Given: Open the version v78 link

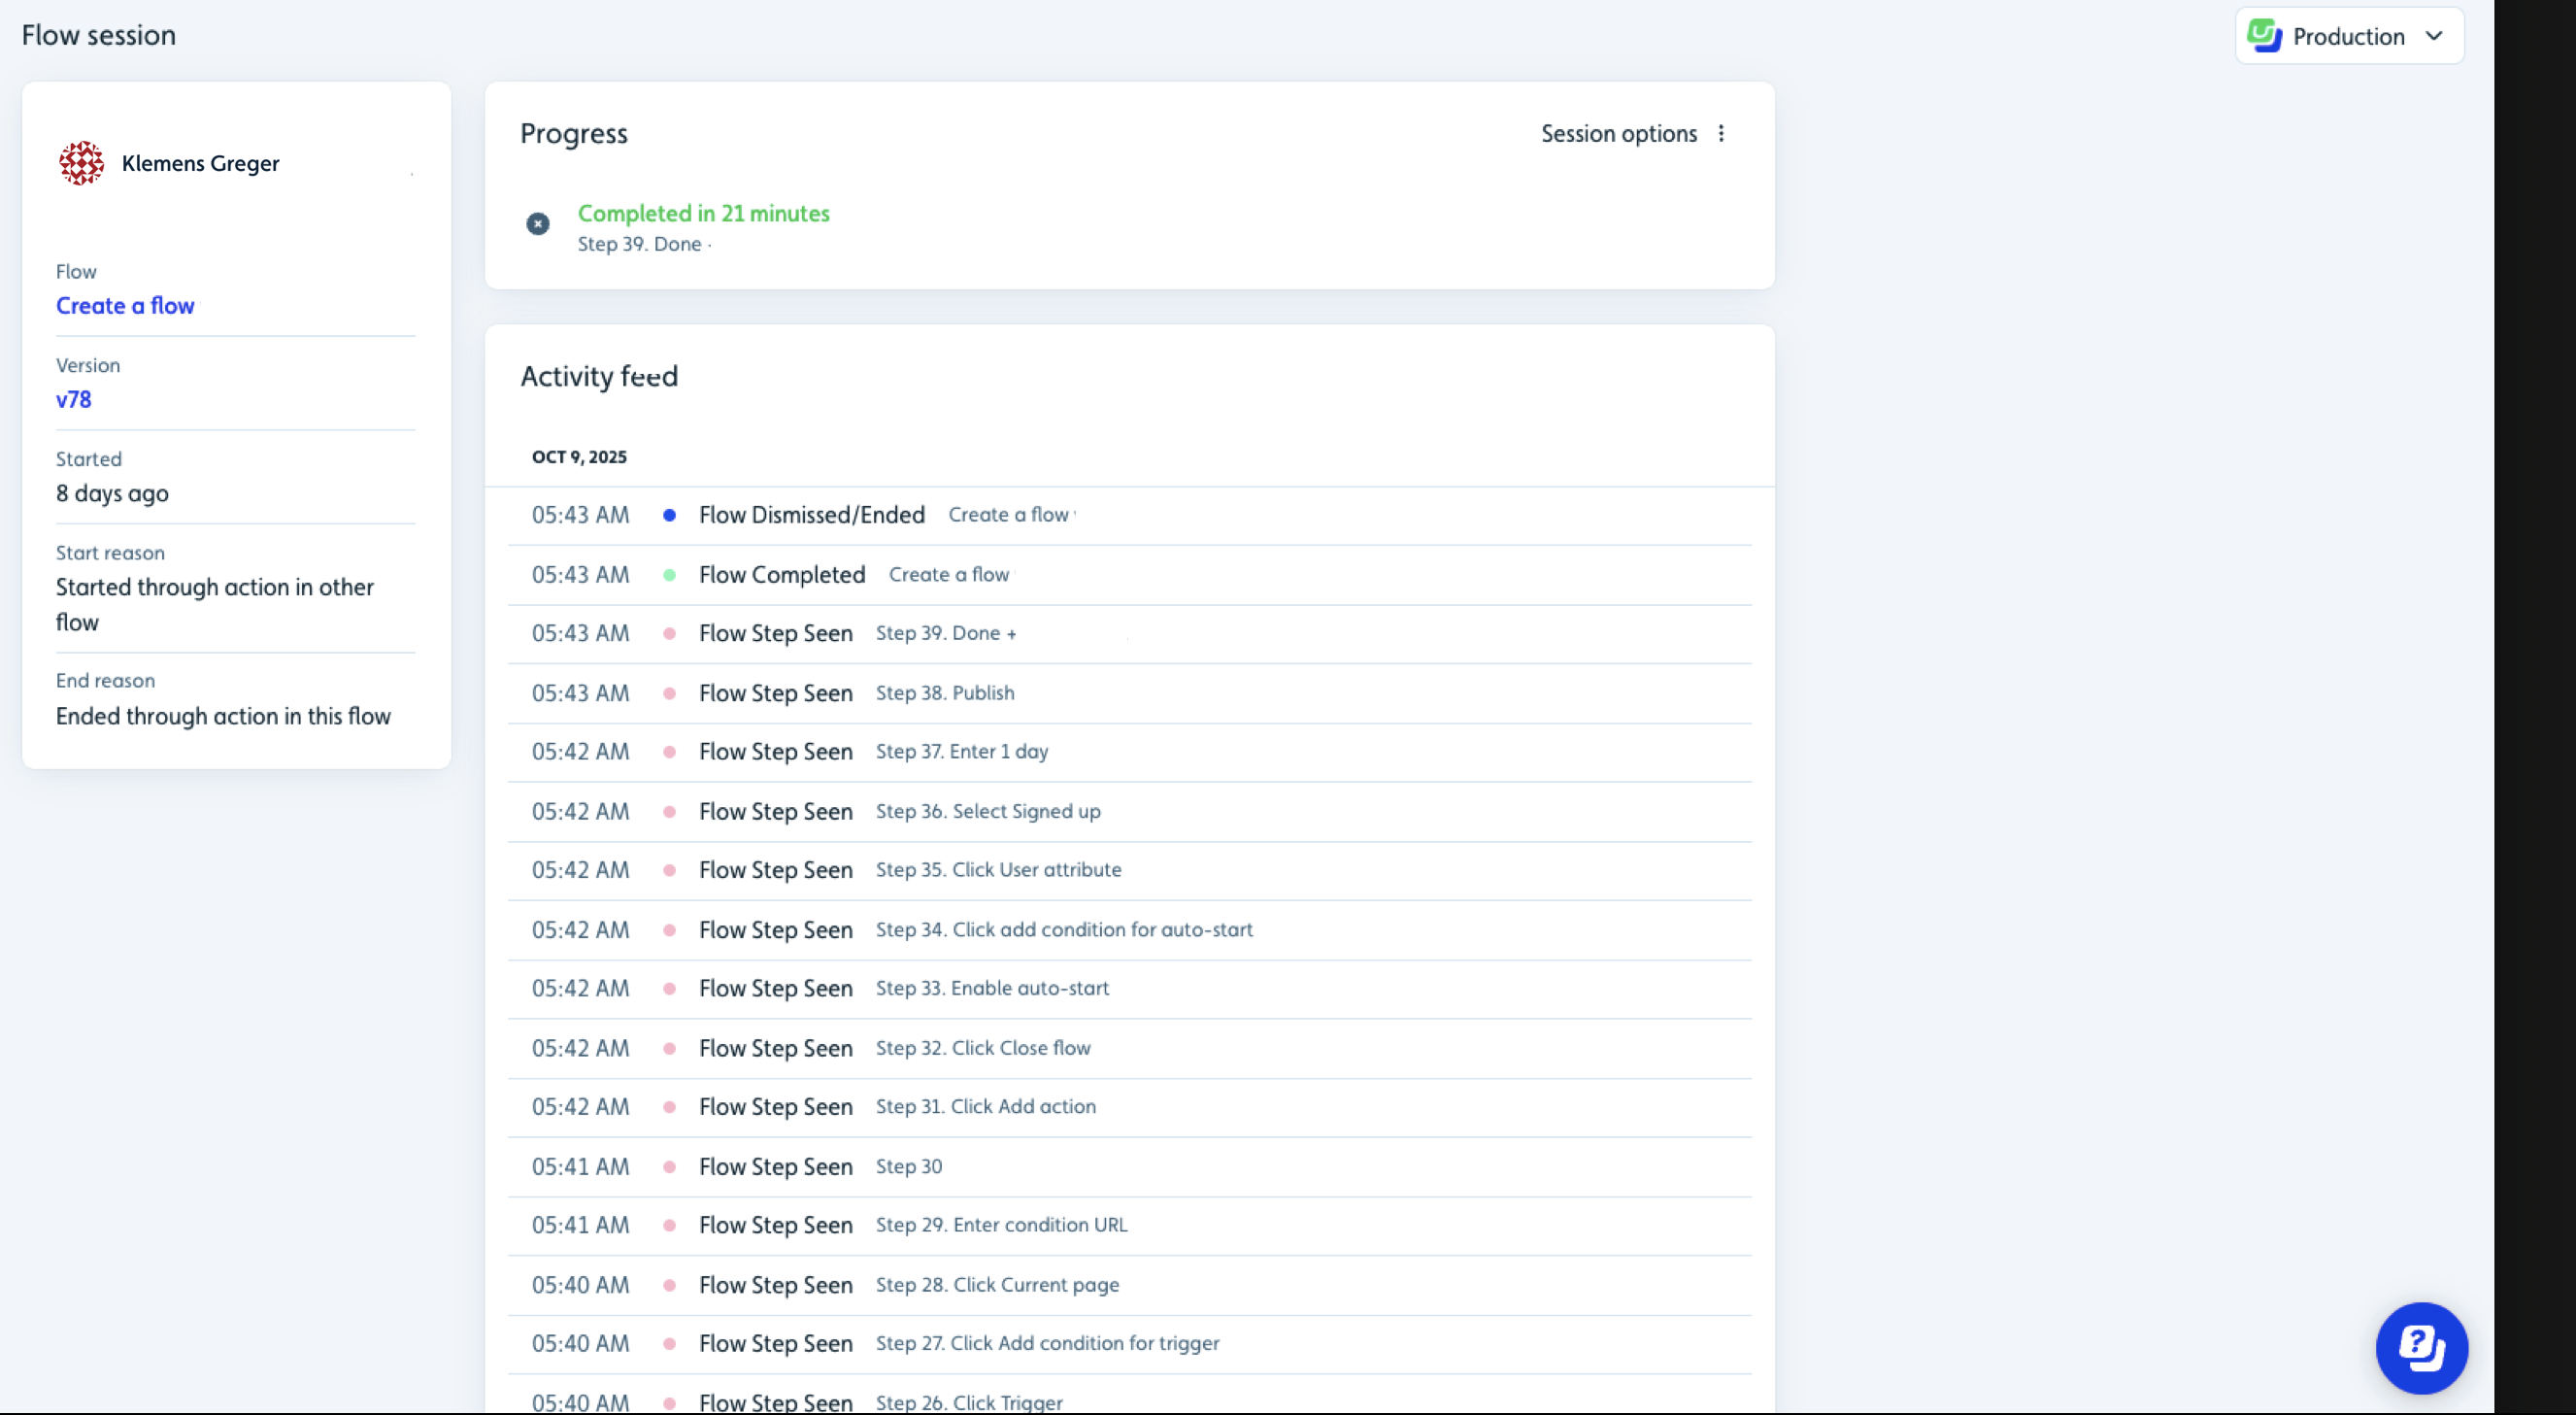Looking at the screenshot, I should point(73,400).
